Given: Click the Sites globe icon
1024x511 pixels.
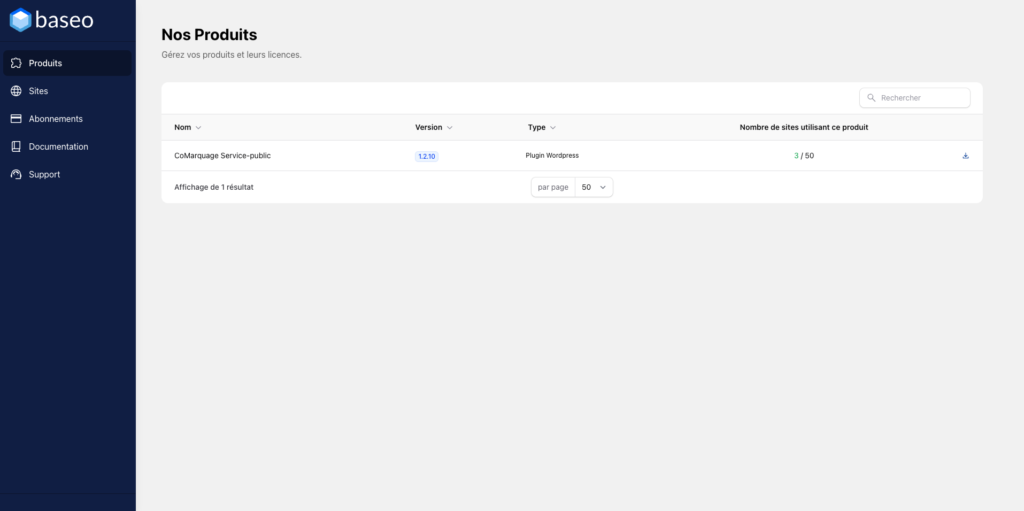Looking at the screenshot, I should pos(16,91).
